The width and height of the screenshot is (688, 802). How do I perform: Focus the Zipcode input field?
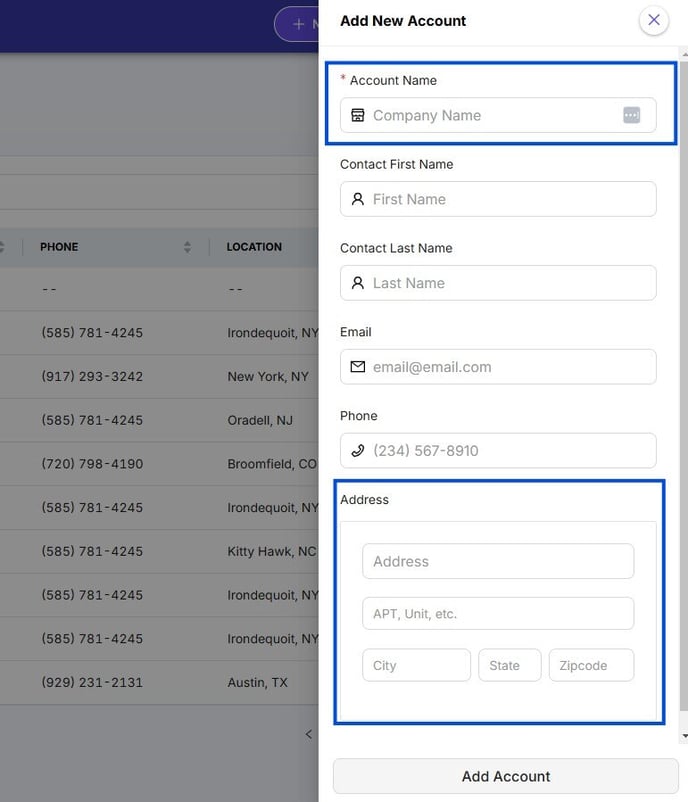[x=591, y=665]
